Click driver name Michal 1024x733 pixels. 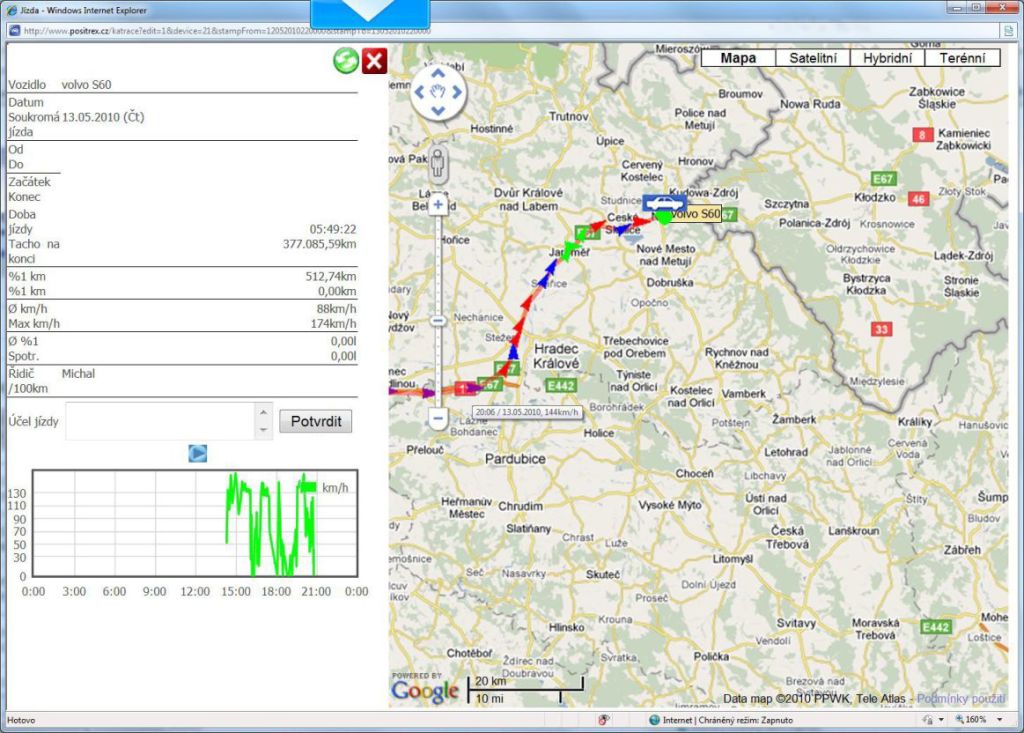coord(78,374)
